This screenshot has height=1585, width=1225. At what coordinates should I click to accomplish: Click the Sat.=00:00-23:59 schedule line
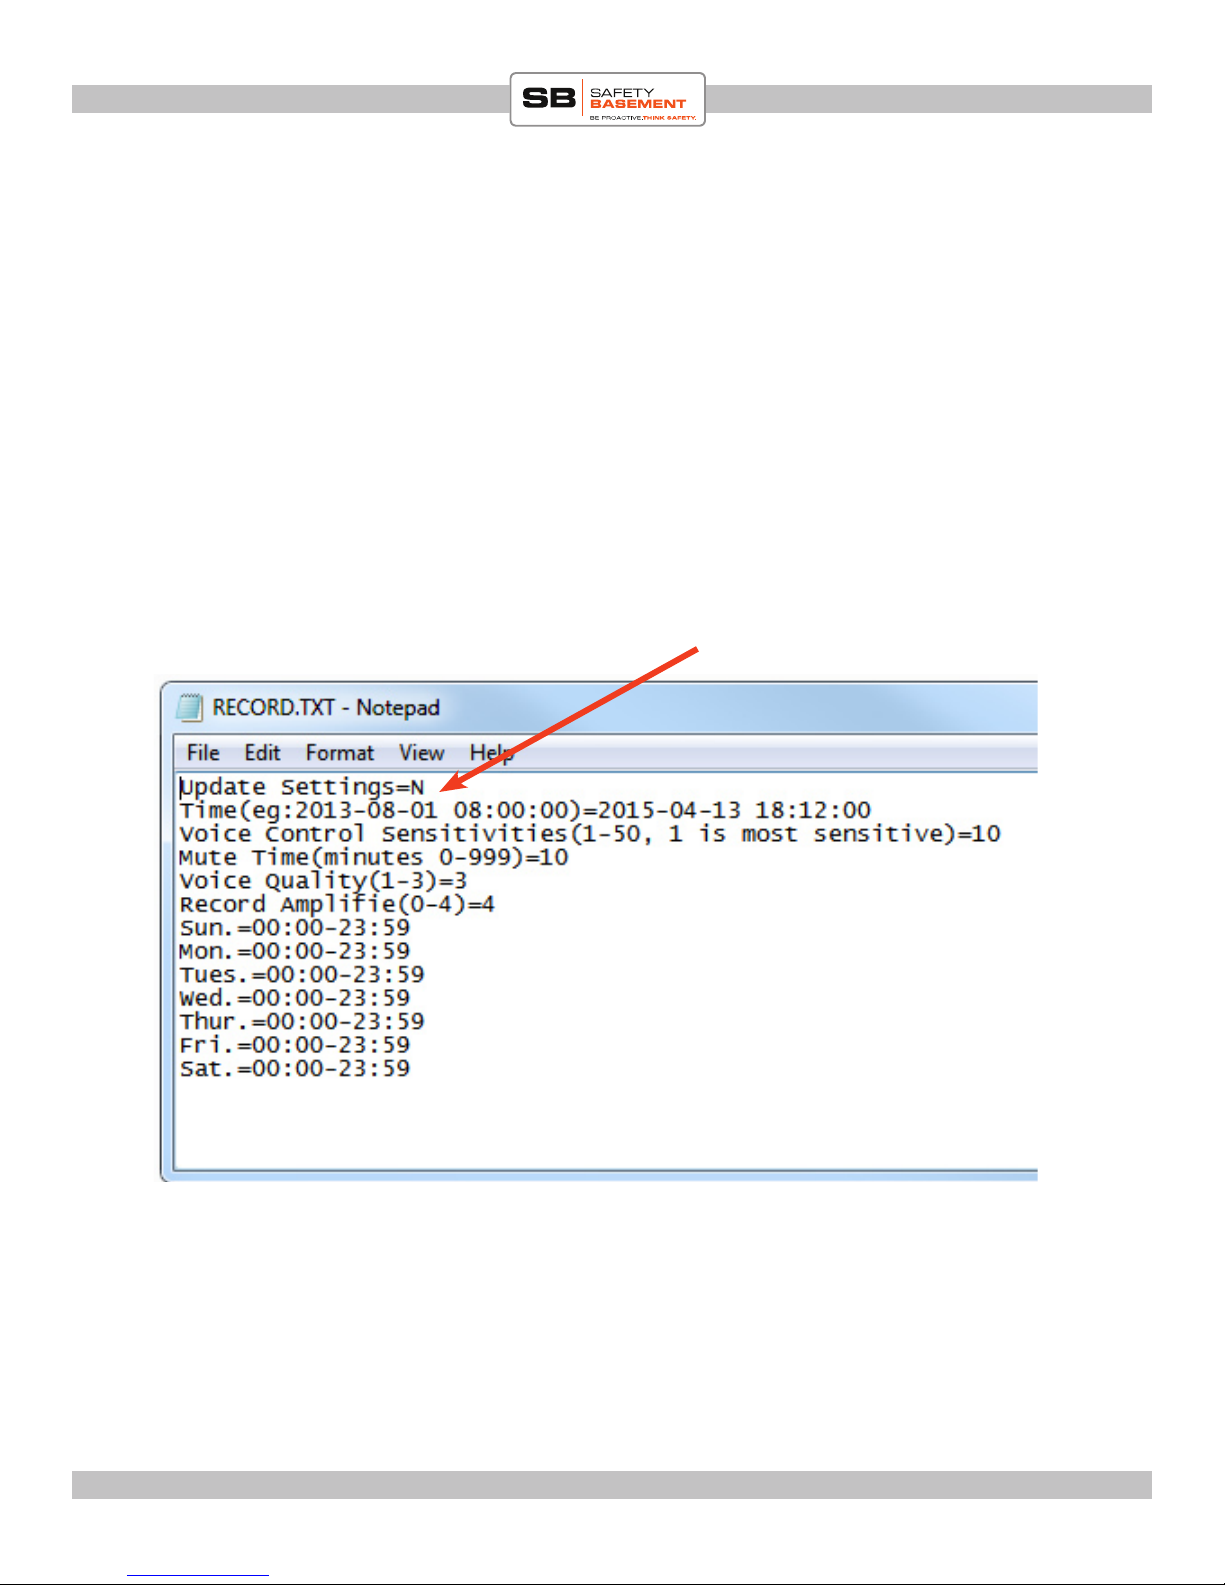click(294, 1068)
